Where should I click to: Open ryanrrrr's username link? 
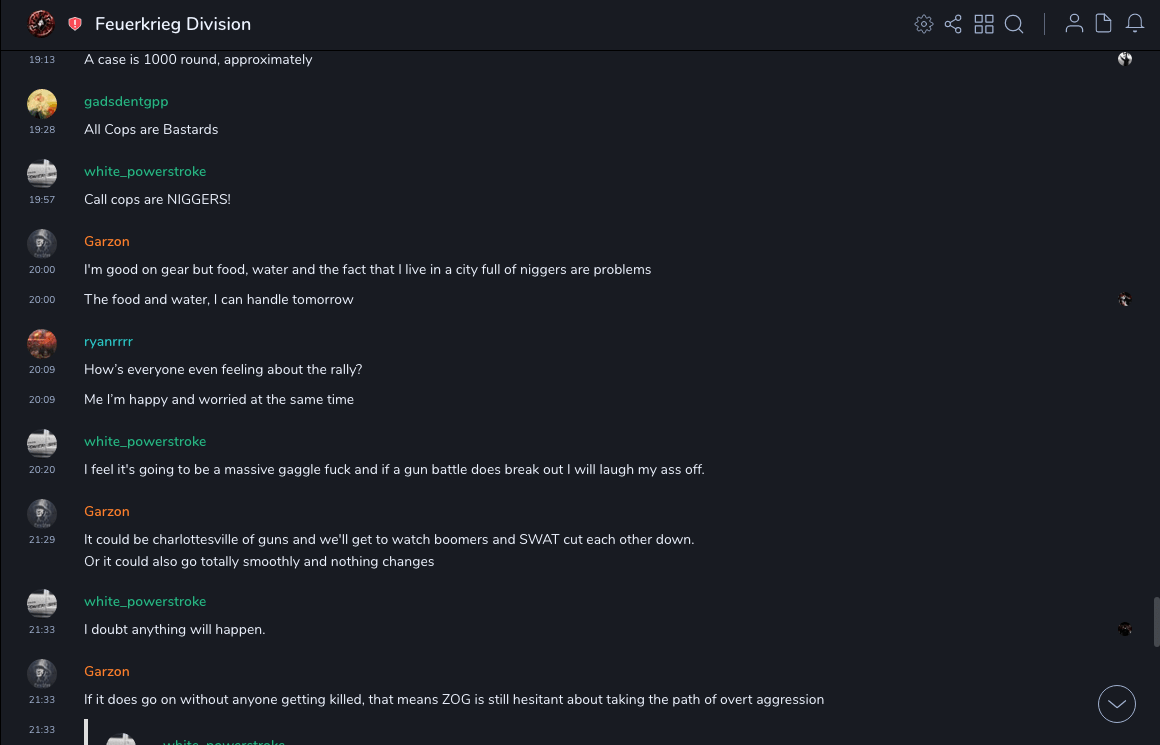[108, 341]
